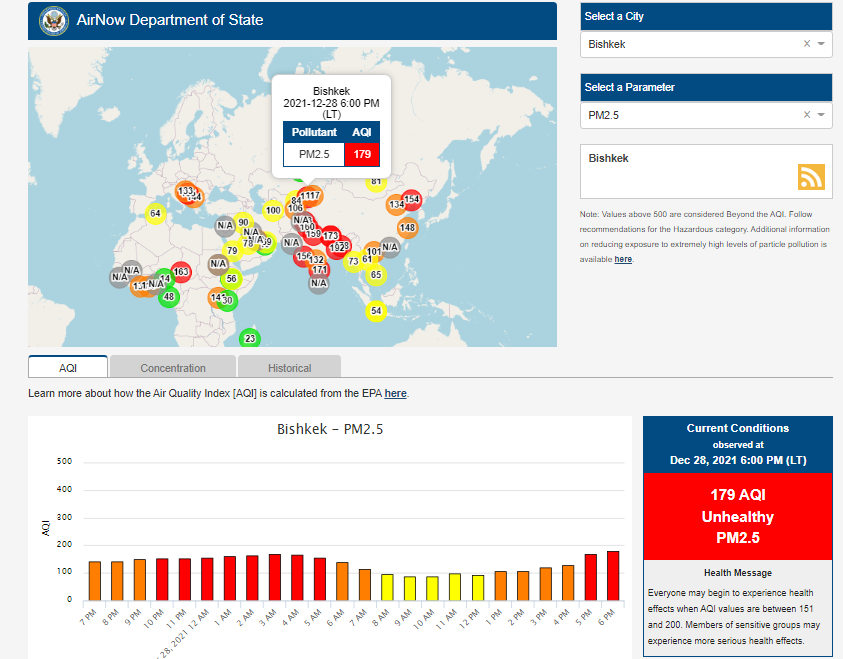
Task: Select the red map marker labeled 163
Action: tap(181, 272)
